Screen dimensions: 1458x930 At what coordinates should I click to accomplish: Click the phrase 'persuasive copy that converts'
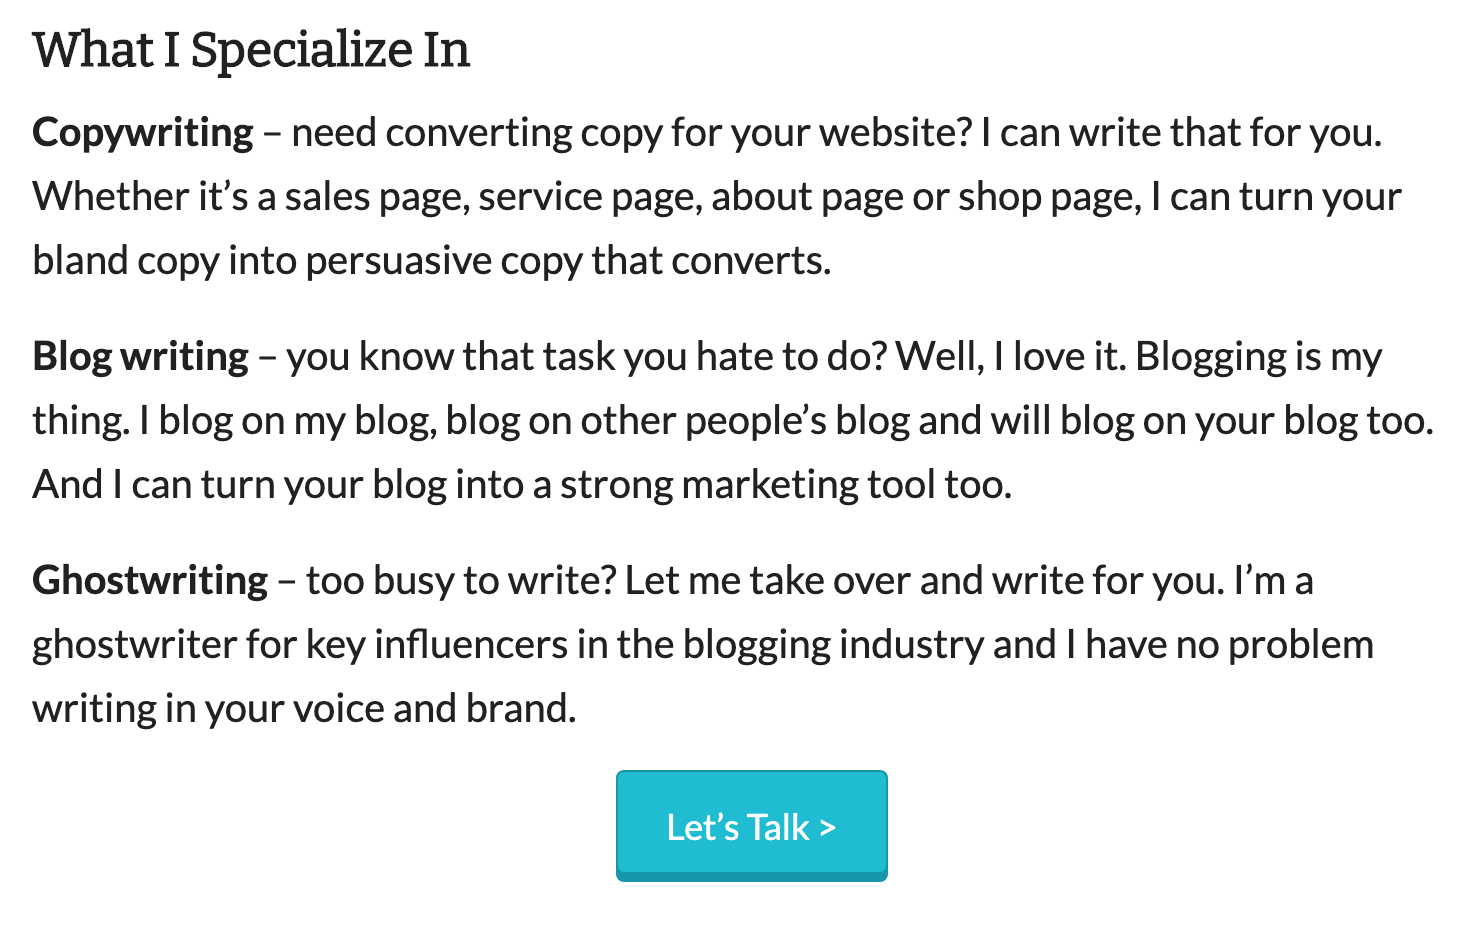566,260
